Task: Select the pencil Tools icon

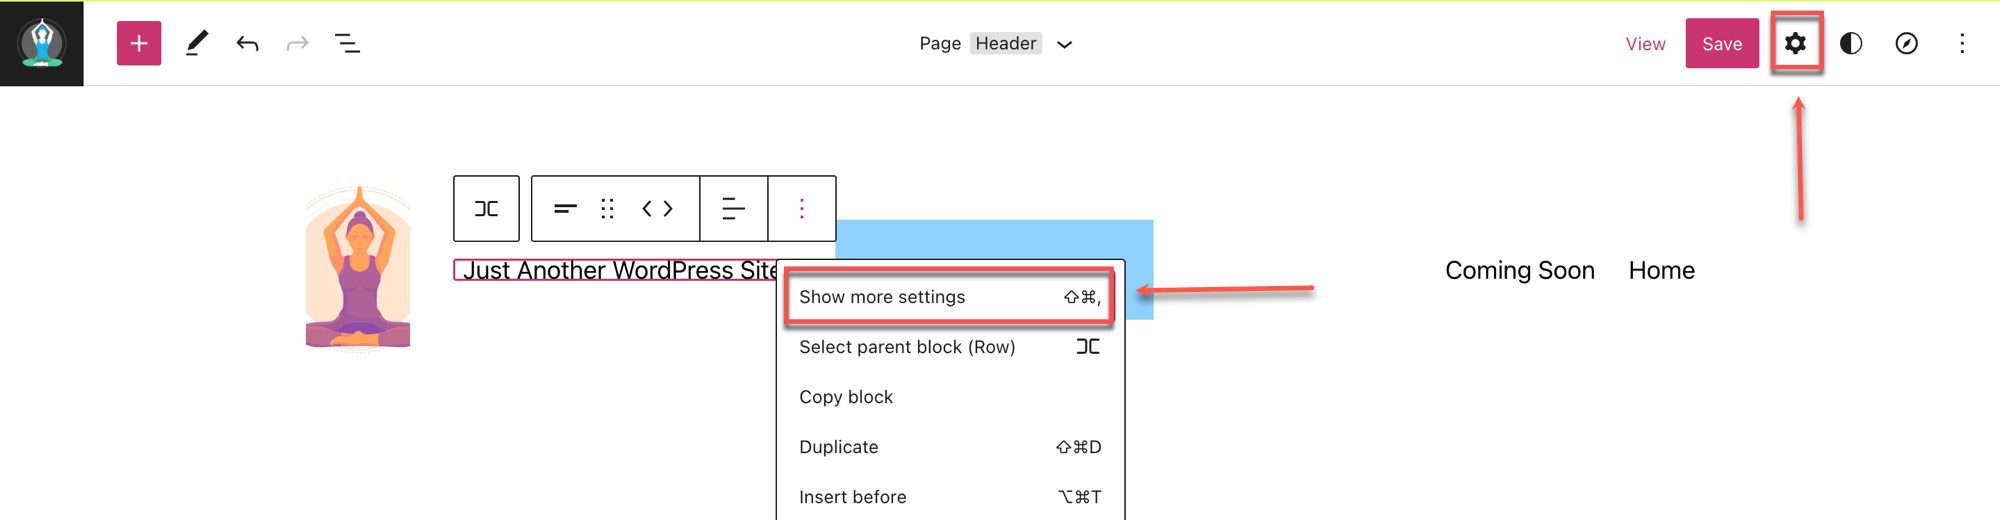Action: coord(197,43)
